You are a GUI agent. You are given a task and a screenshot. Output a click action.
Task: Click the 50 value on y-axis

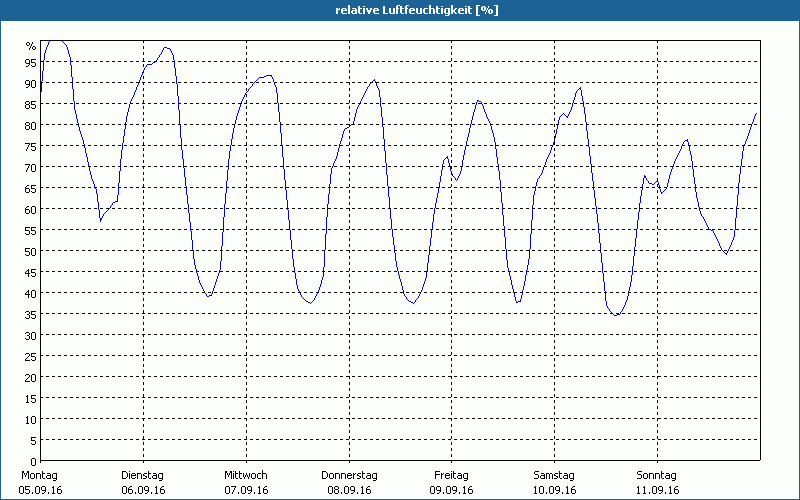point(30,252)
